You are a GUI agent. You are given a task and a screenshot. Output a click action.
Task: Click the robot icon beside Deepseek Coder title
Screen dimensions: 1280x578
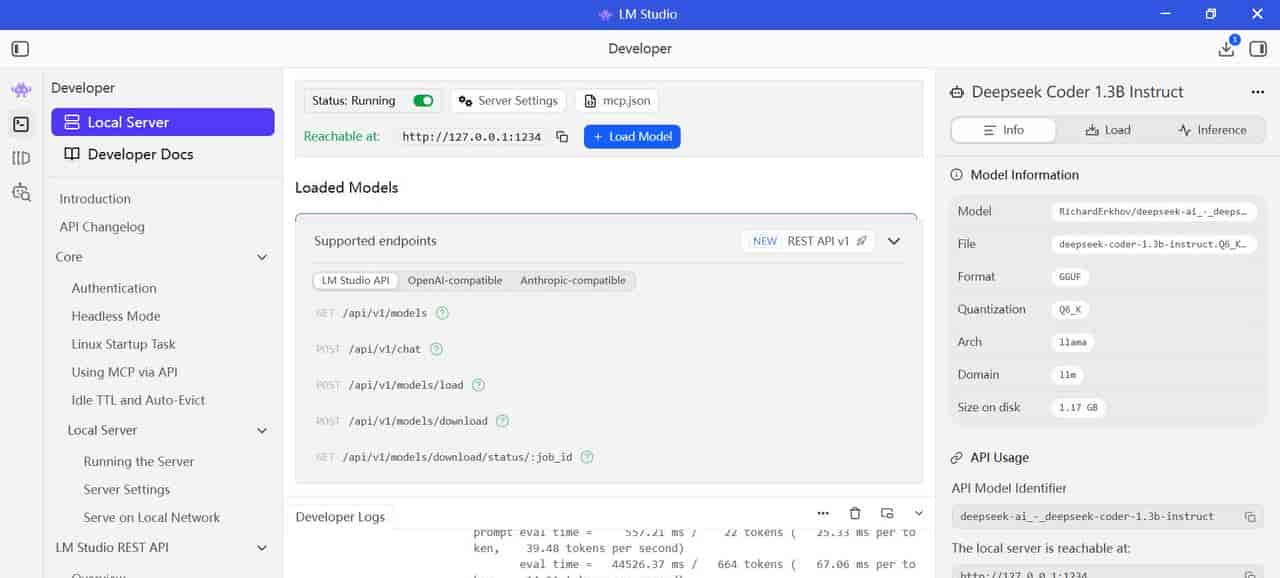(x=957, y=92)
